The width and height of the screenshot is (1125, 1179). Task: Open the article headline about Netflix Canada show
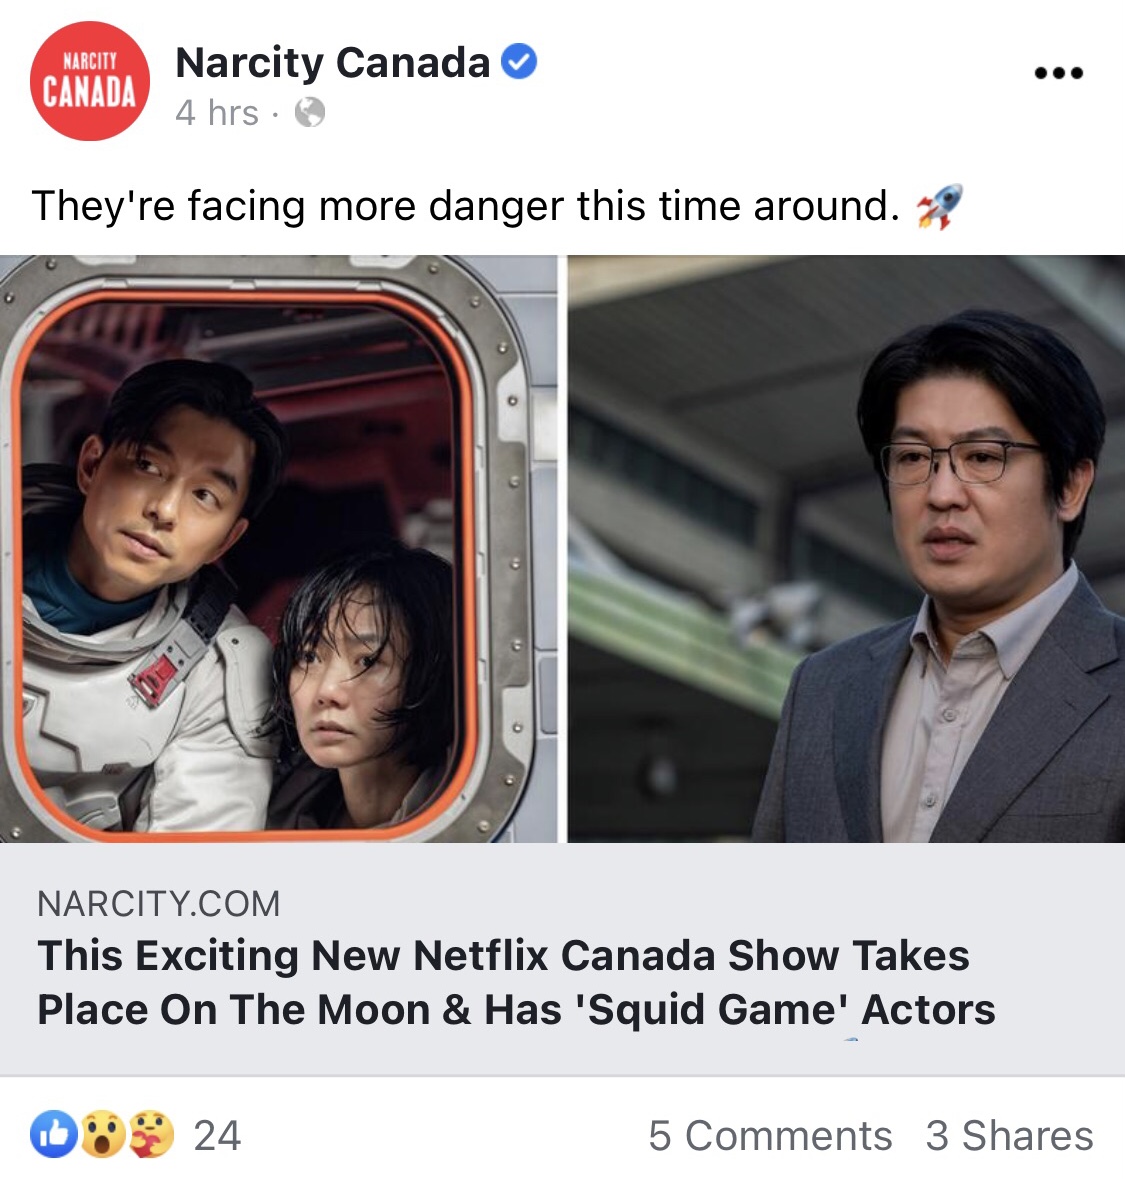click(x=517, y=982)
